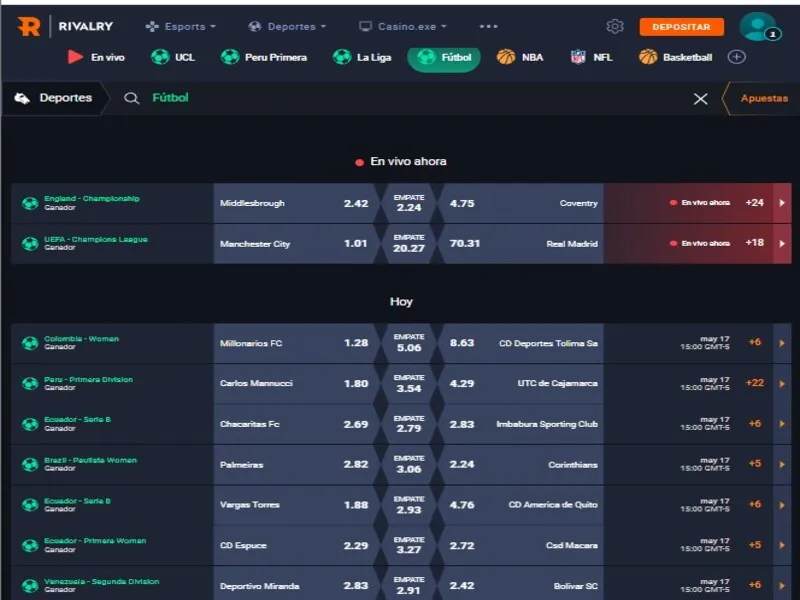Open the Esports dropdown menu
This screenshot has width=800, height=600.
[x=181, y=27]
